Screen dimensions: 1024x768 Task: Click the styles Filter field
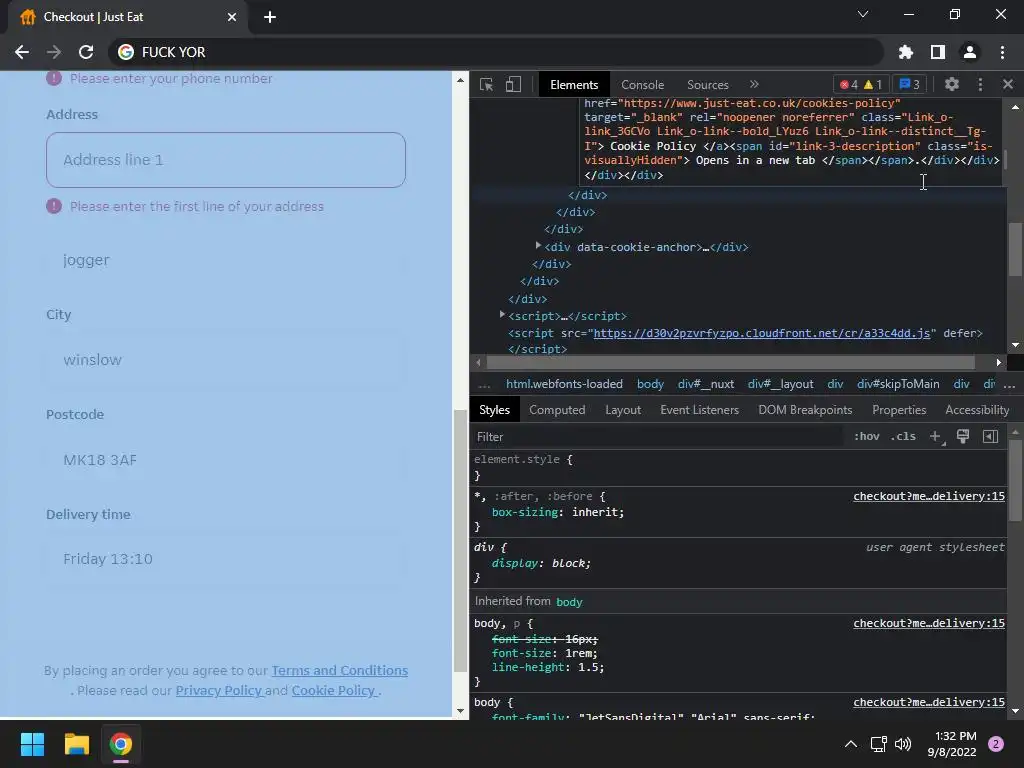tap(658, 437)
